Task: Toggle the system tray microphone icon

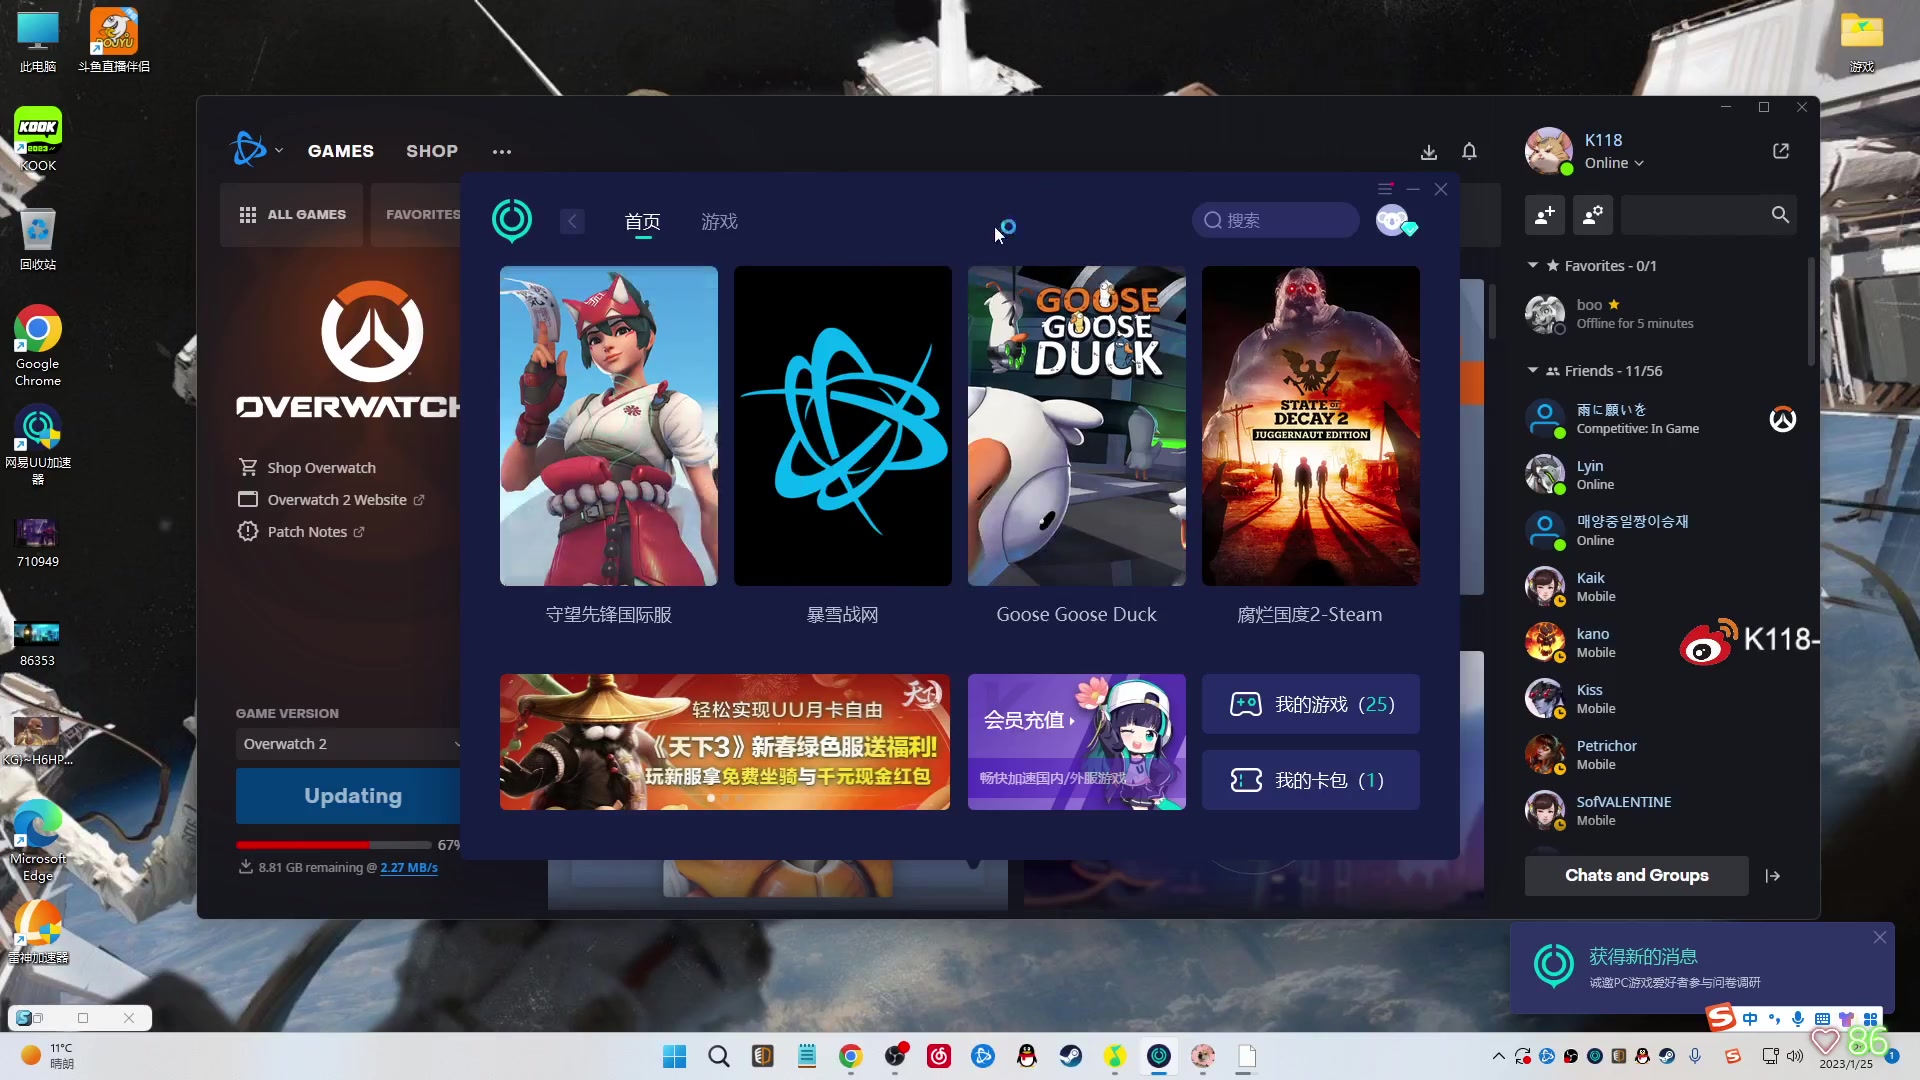Action: pos(1695,1056)
